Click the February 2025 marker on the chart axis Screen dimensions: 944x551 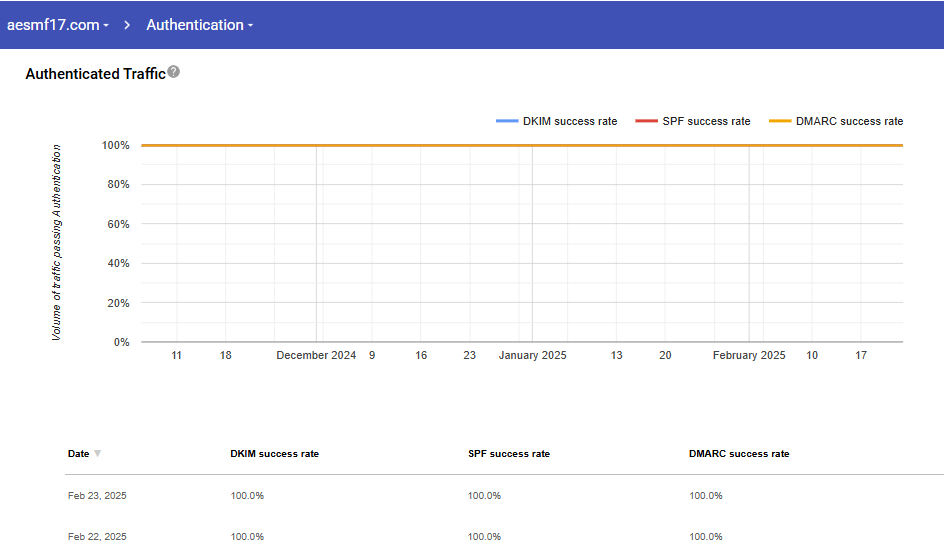tap(749, 355)
